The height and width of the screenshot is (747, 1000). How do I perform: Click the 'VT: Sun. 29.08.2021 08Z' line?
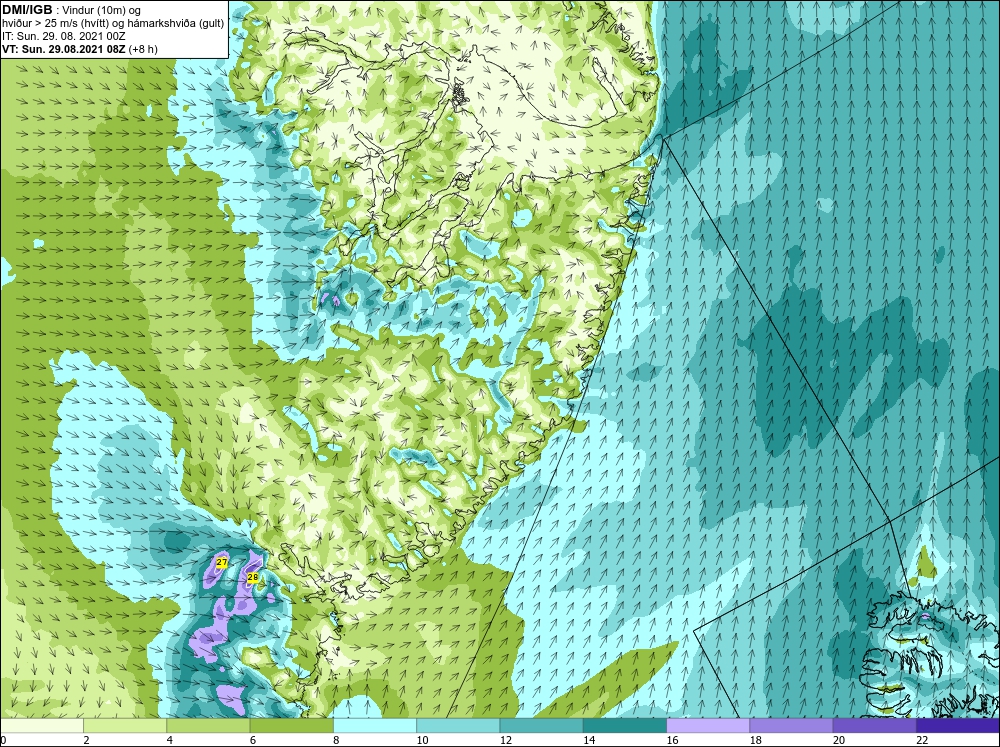[x=64, y=48]
